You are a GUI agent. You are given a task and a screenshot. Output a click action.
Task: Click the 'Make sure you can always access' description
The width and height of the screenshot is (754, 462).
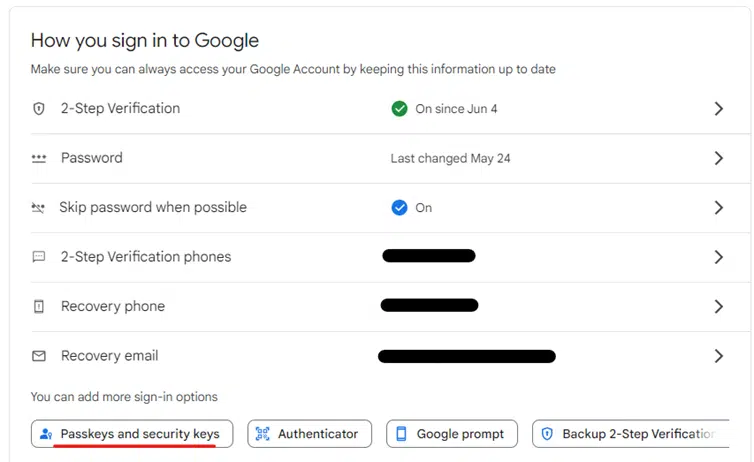point(293,70)
